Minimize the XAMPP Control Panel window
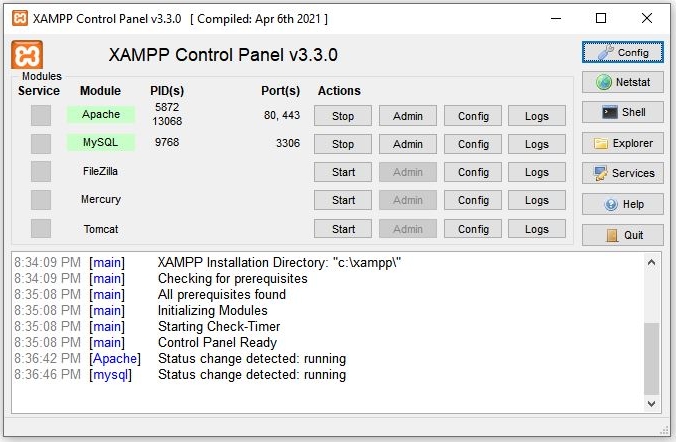This screenshot has width=676, height=442. (556, 18)
